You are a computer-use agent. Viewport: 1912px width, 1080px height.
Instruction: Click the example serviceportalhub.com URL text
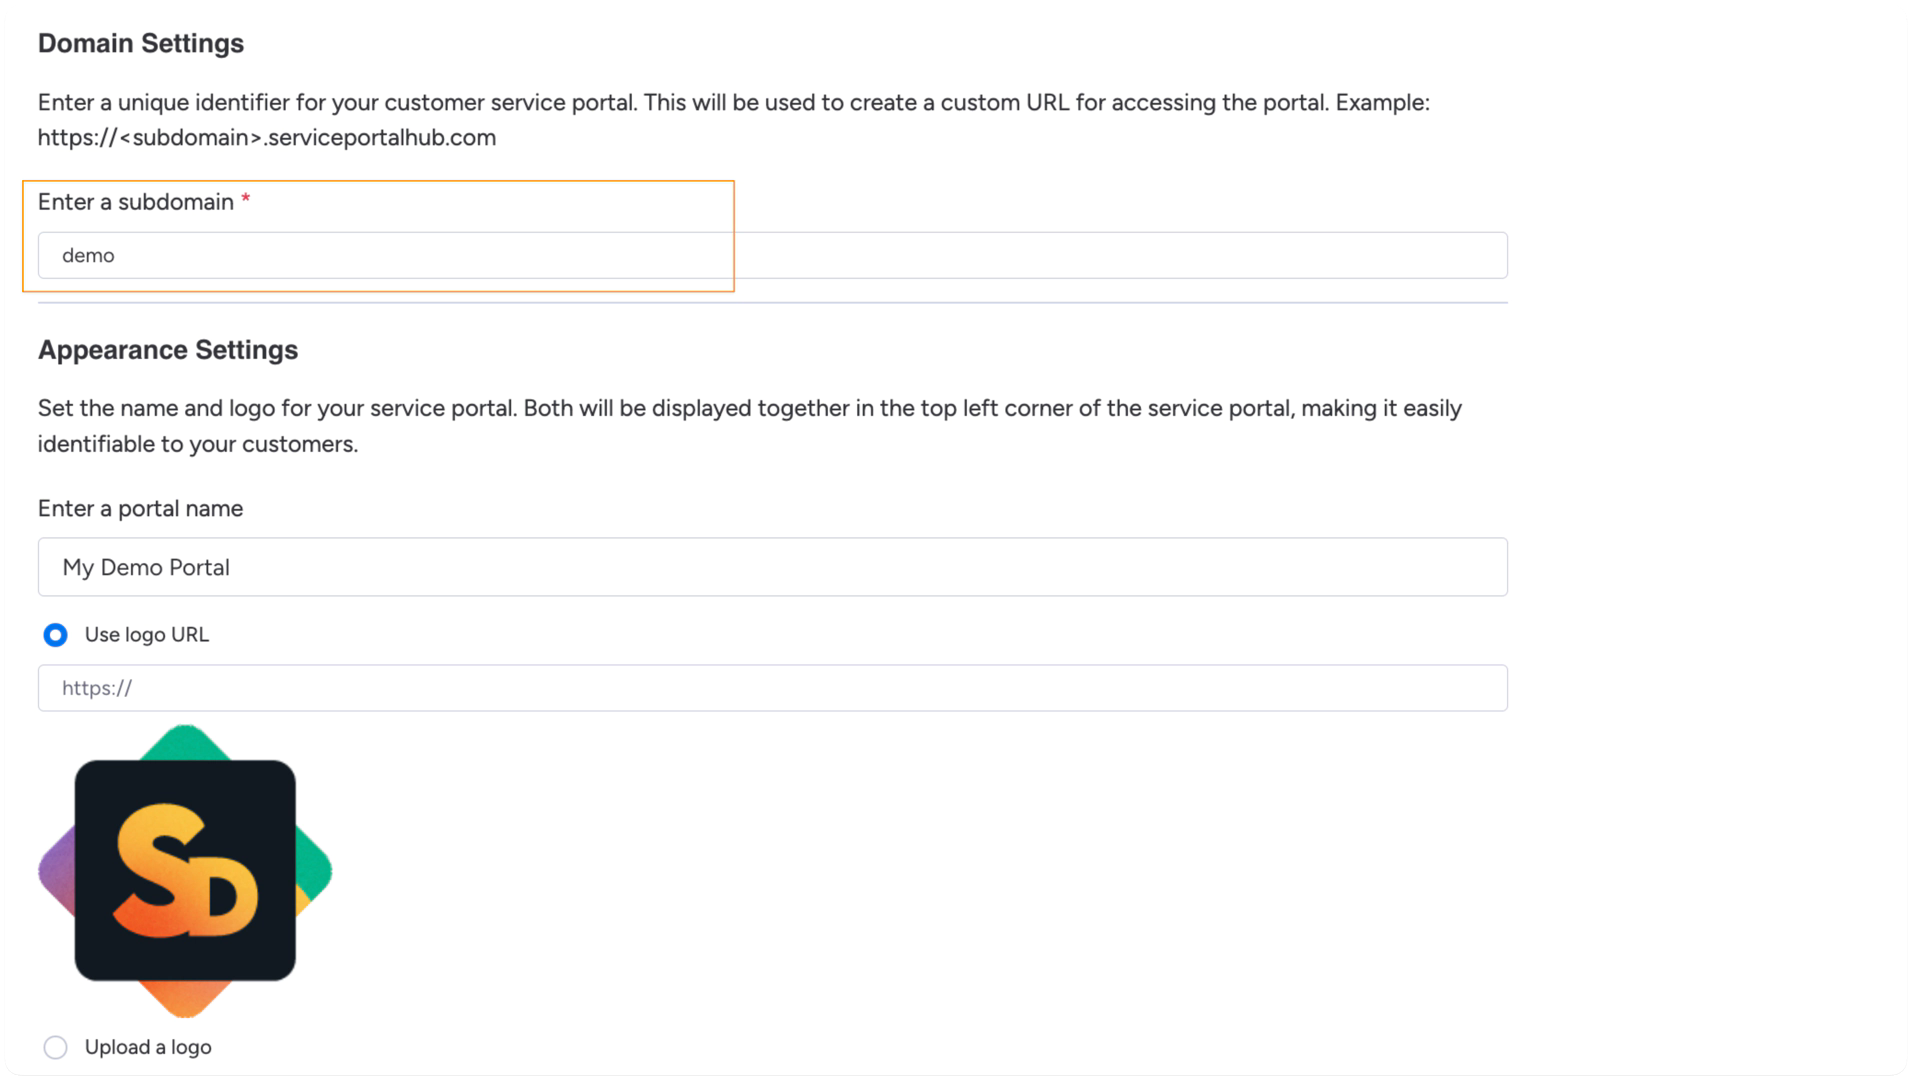267,137
